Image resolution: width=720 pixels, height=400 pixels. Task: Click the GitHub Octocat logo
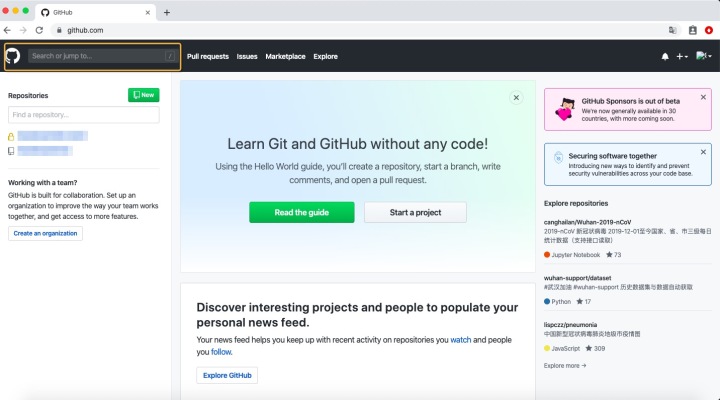[x=13, y=56]
